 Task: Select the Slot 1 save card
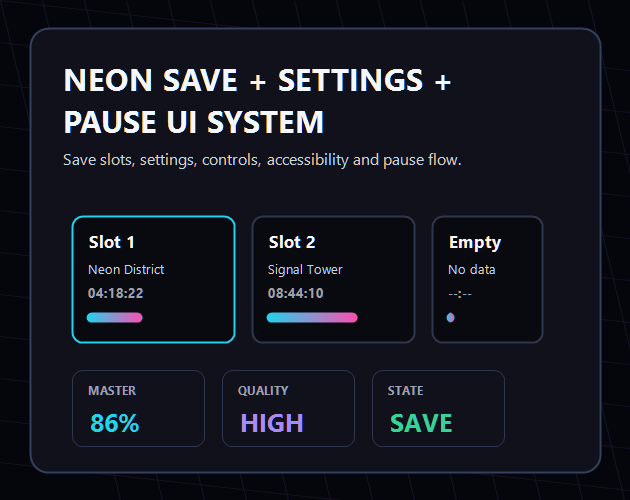[153, 279]
